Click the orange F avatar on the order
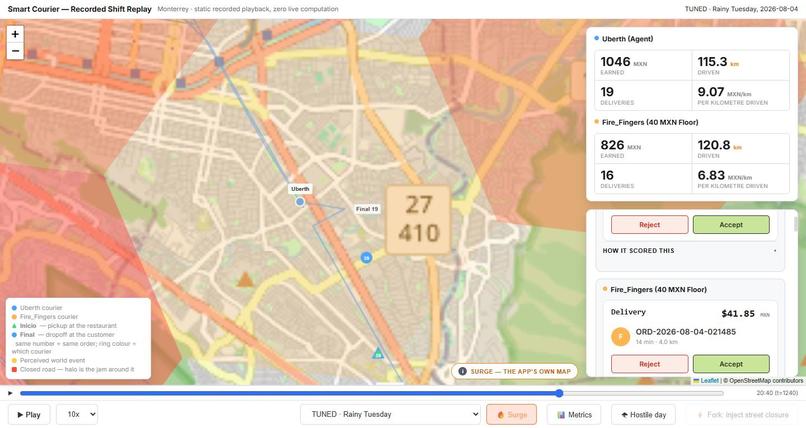806x428 pixels. pyautogui.click(x=620, y=337)
